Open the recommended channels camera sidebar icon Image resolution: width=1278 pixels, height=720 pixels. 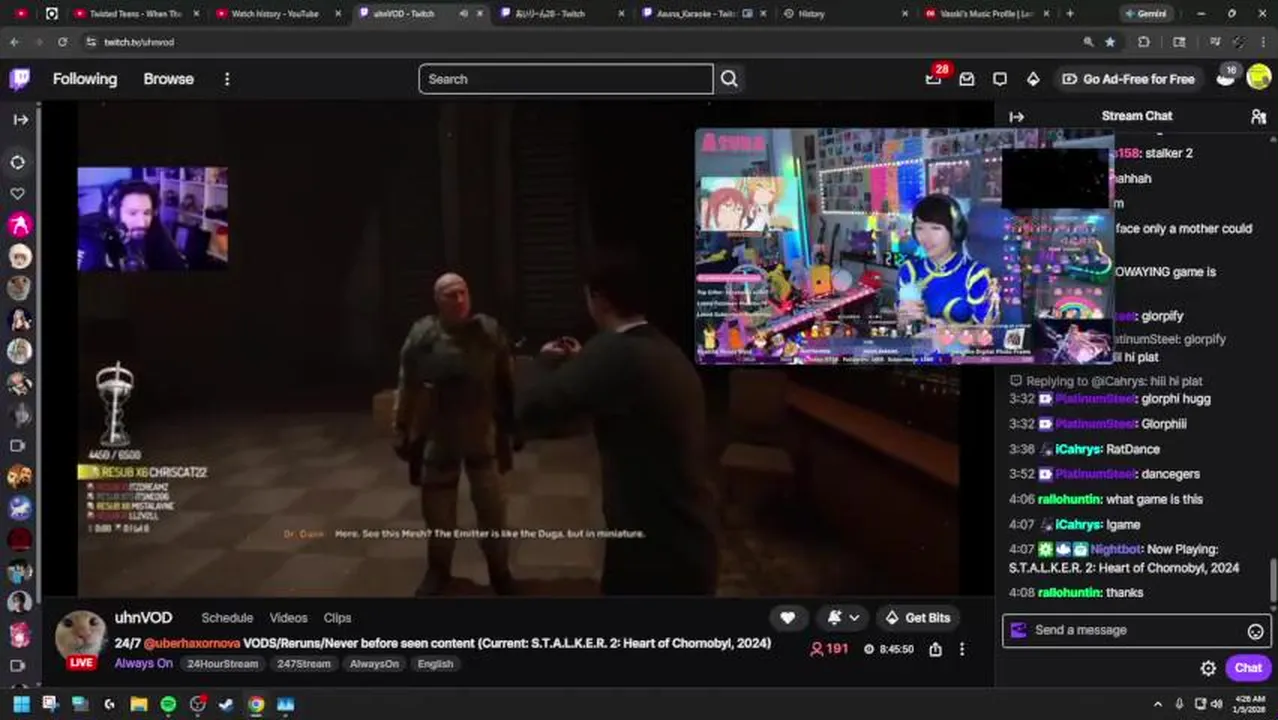pos(18,446)
